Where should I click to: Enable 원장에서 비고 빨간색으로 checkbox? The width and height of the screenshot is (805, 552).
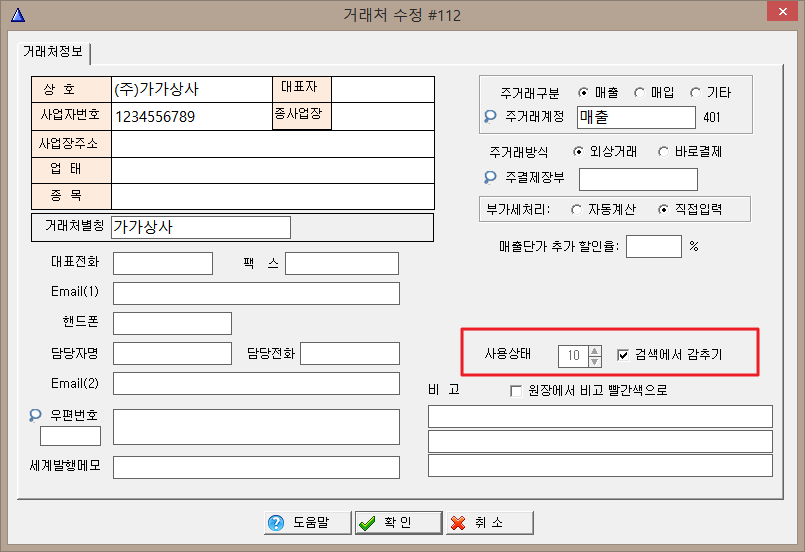pos(516,391)
